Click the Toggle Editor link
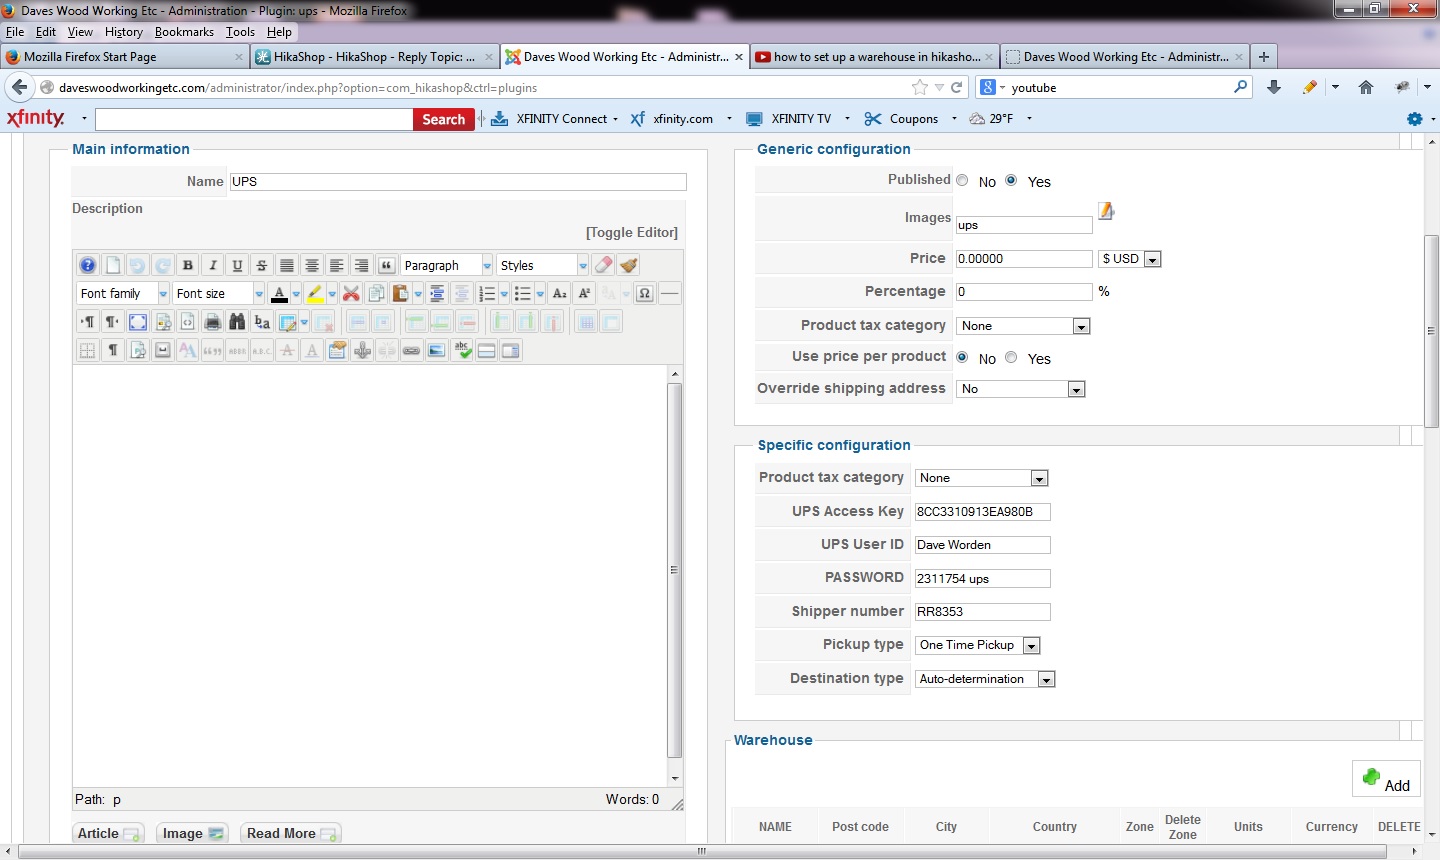Screen dimensions: 1440x860 point(632,232)
